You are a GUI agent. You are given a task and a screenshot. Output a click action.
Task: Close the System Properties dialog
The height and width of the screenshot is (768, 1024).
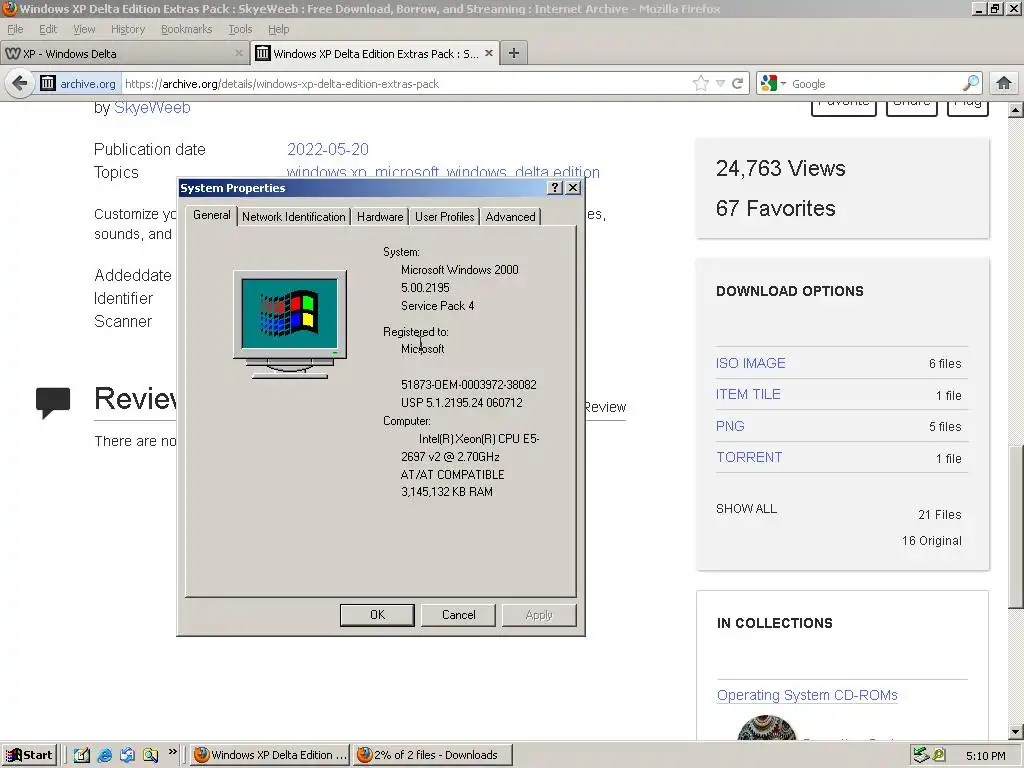point(573,188)
